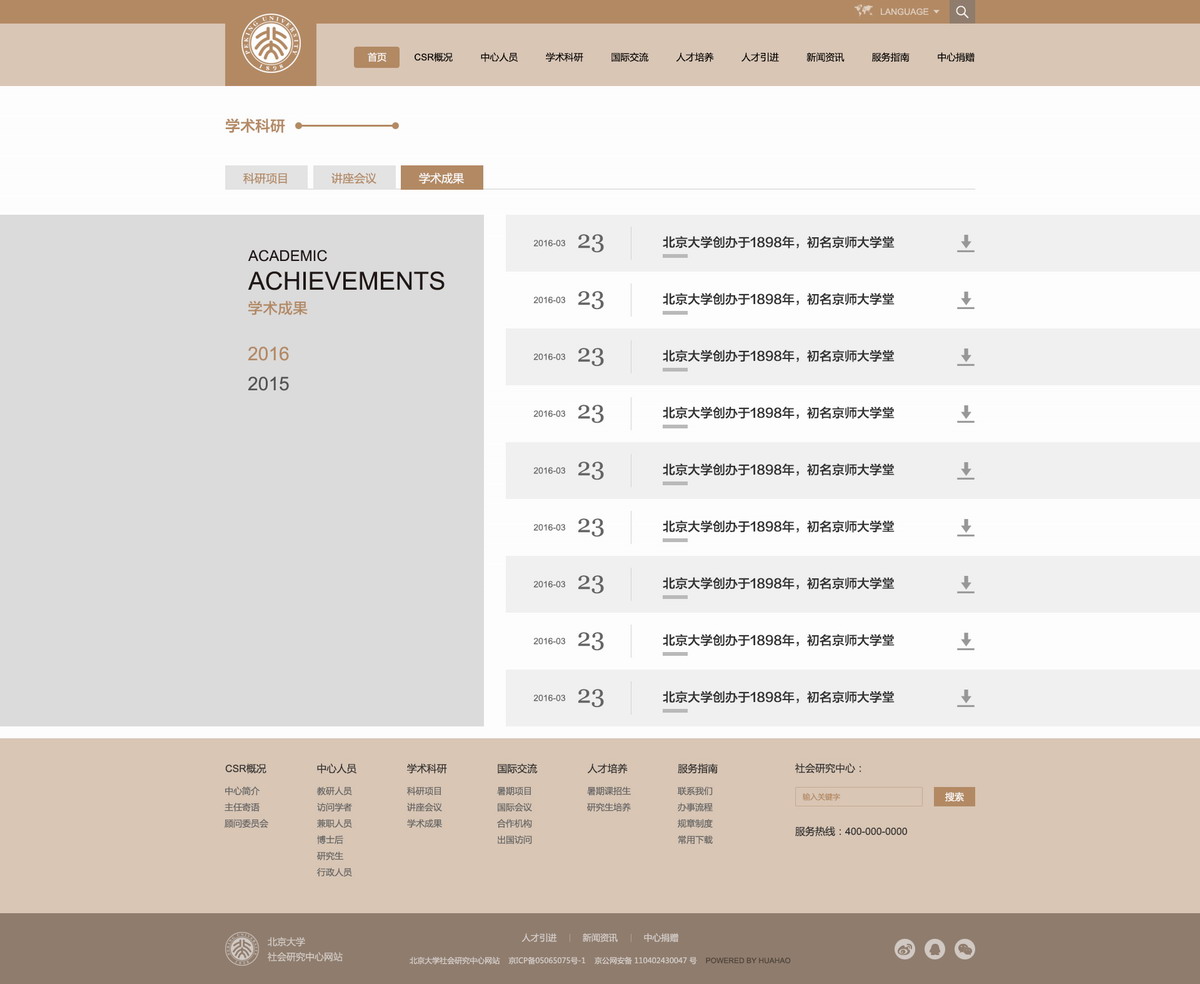1200x984 pixels.
Task: Click the search magnifier icon in header
Action: (962, 12)
